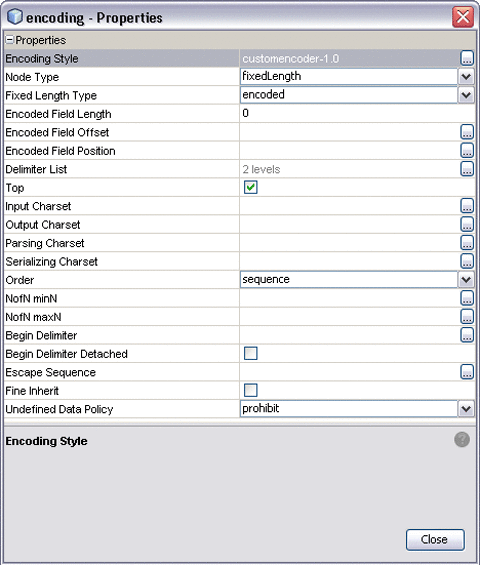The width and height of the screenshot is (480, 565).
Task: Select the Order property label
Action: [19, 280]
